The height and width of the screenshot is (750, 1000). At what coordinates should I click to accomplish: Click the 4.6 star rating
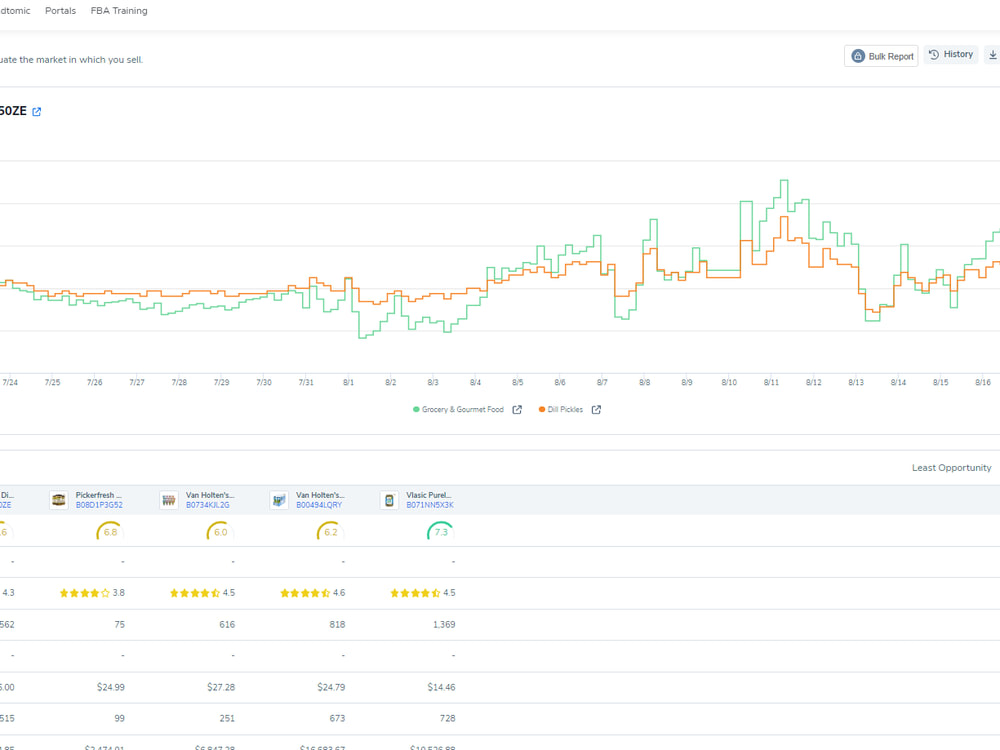312,593
